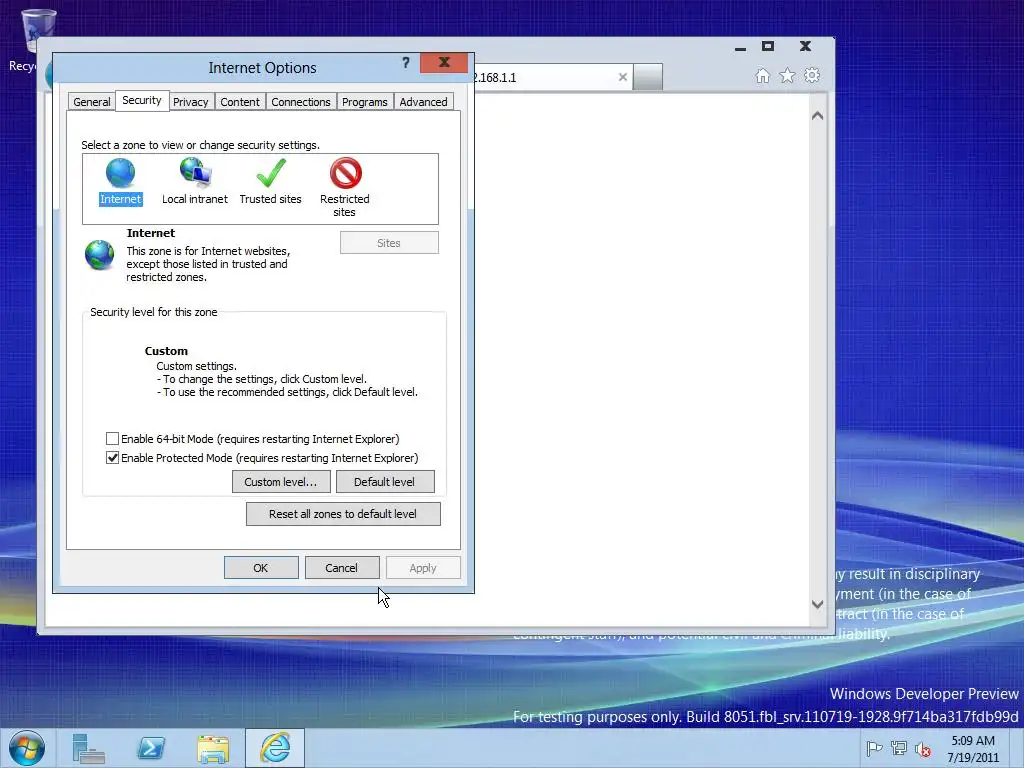Select the Local intranet zone icon
The image size is (1024, 768).
[195, 172]
